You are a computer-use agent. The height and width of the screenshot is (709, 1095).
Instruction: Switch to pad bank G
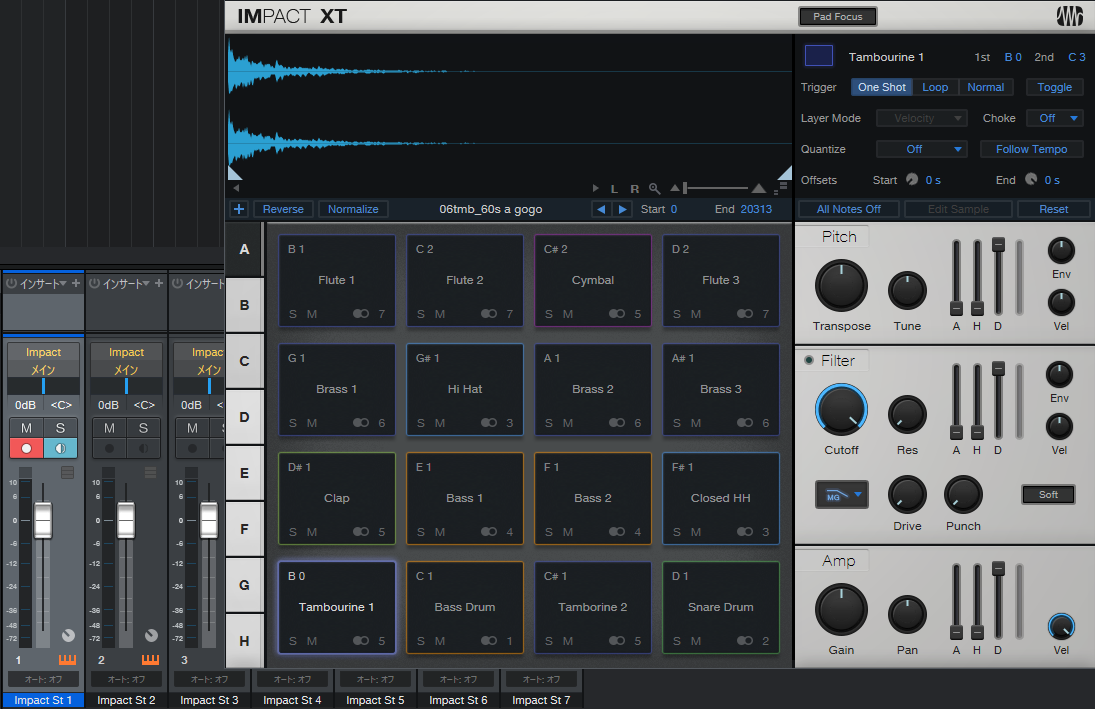click(244, 585)
